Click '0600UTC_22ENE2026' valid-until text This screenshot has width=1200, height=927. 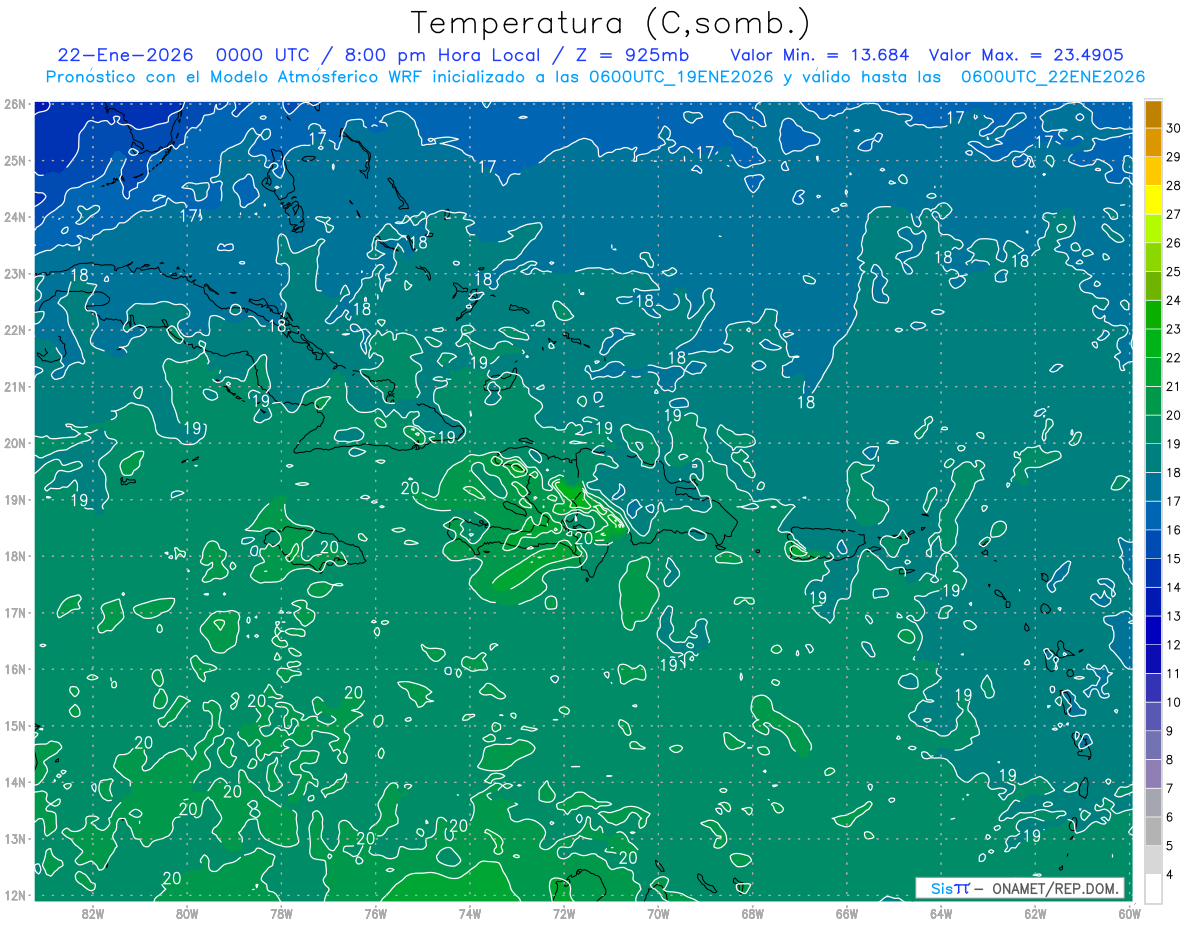(1052, 77)
